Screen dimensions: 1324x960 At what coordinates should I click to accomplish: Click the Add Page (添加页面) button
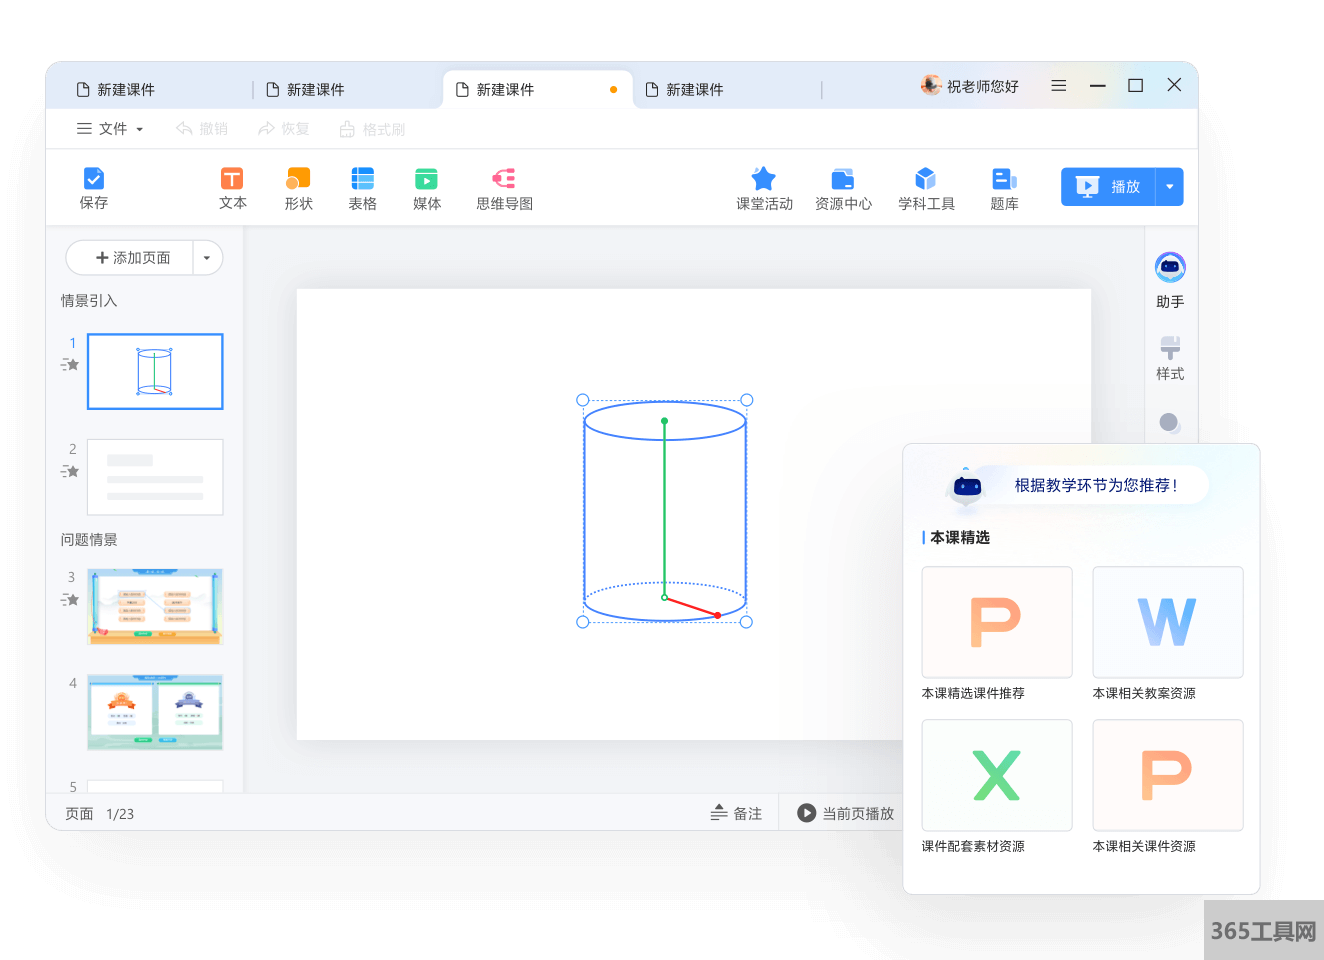point(132,258)
